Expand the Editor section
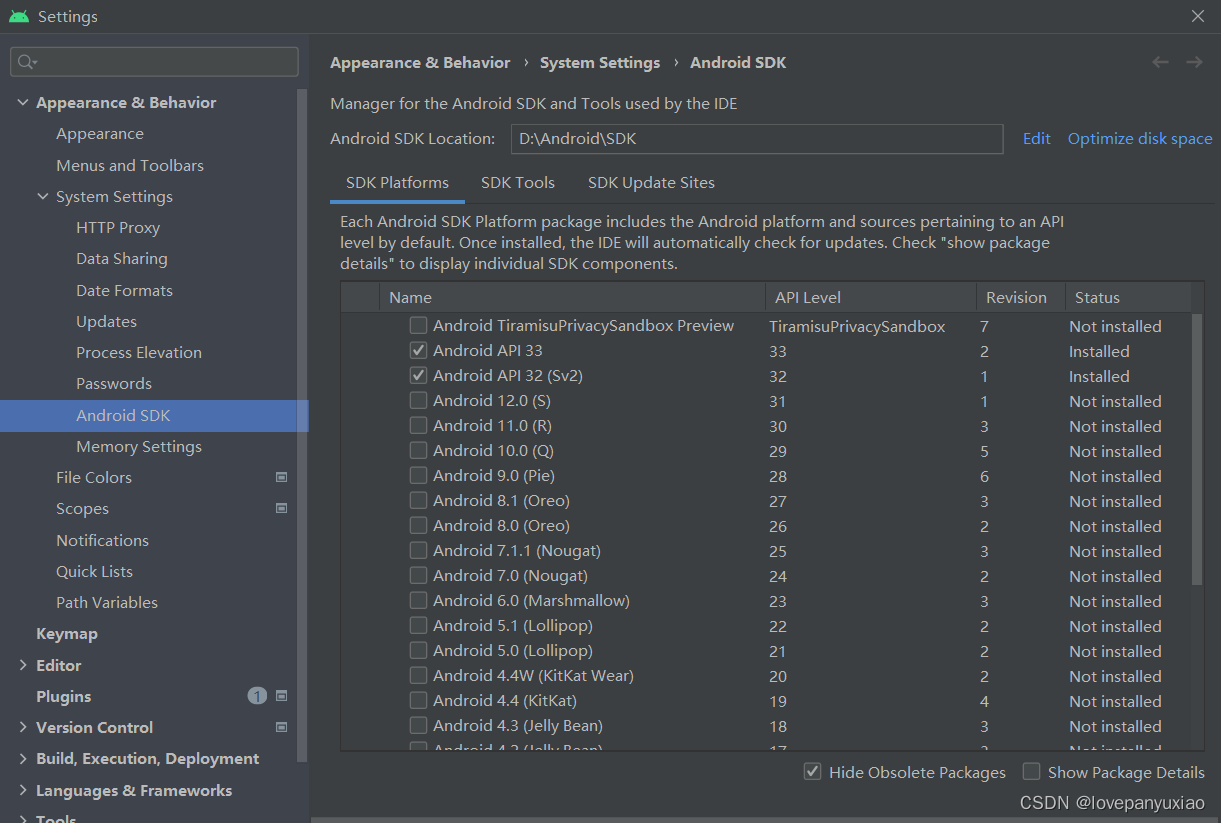Image resolution: width=1221 pixels, height=823 pixels. pos(23,665)
